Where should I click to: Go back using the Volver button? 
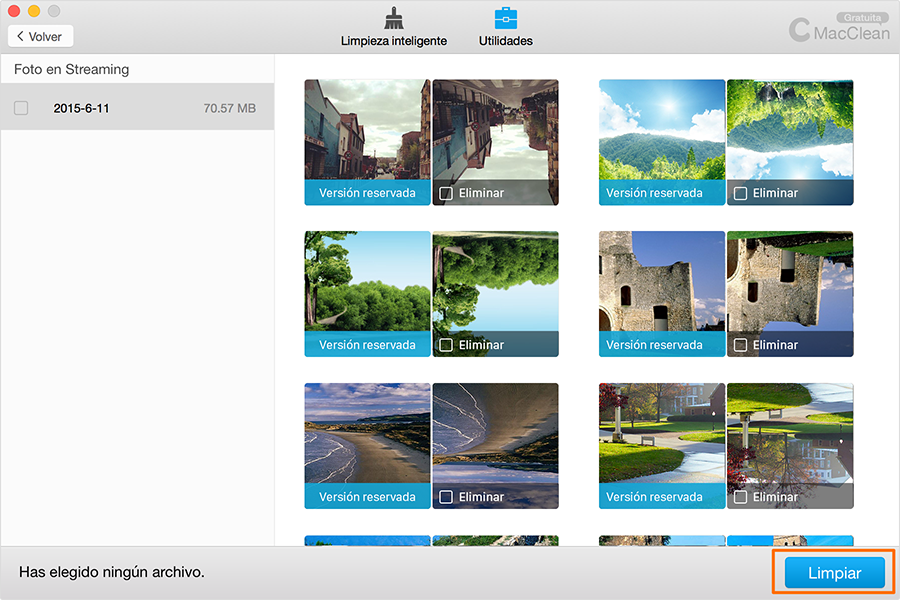(x=40, y=36)
